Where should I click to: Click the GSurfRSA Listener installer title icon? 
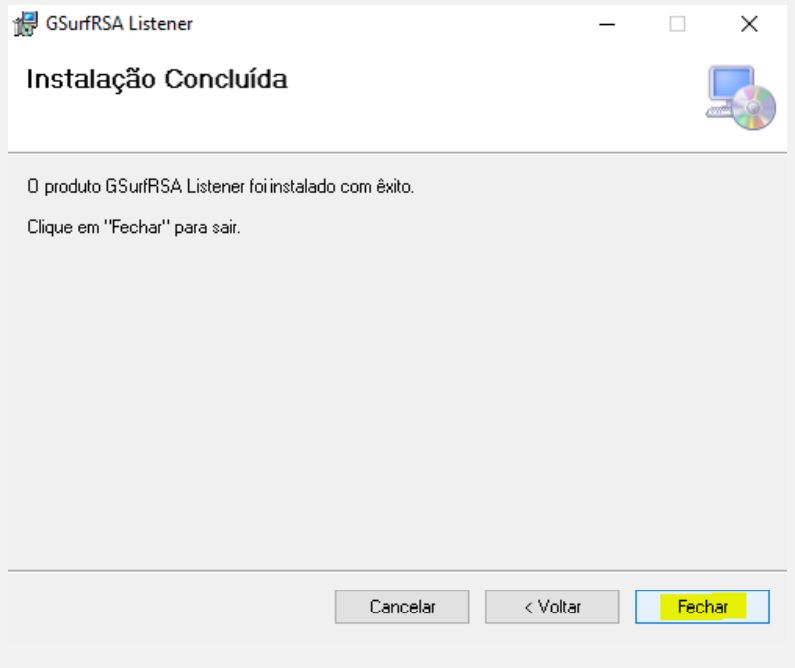coord(25,24)
